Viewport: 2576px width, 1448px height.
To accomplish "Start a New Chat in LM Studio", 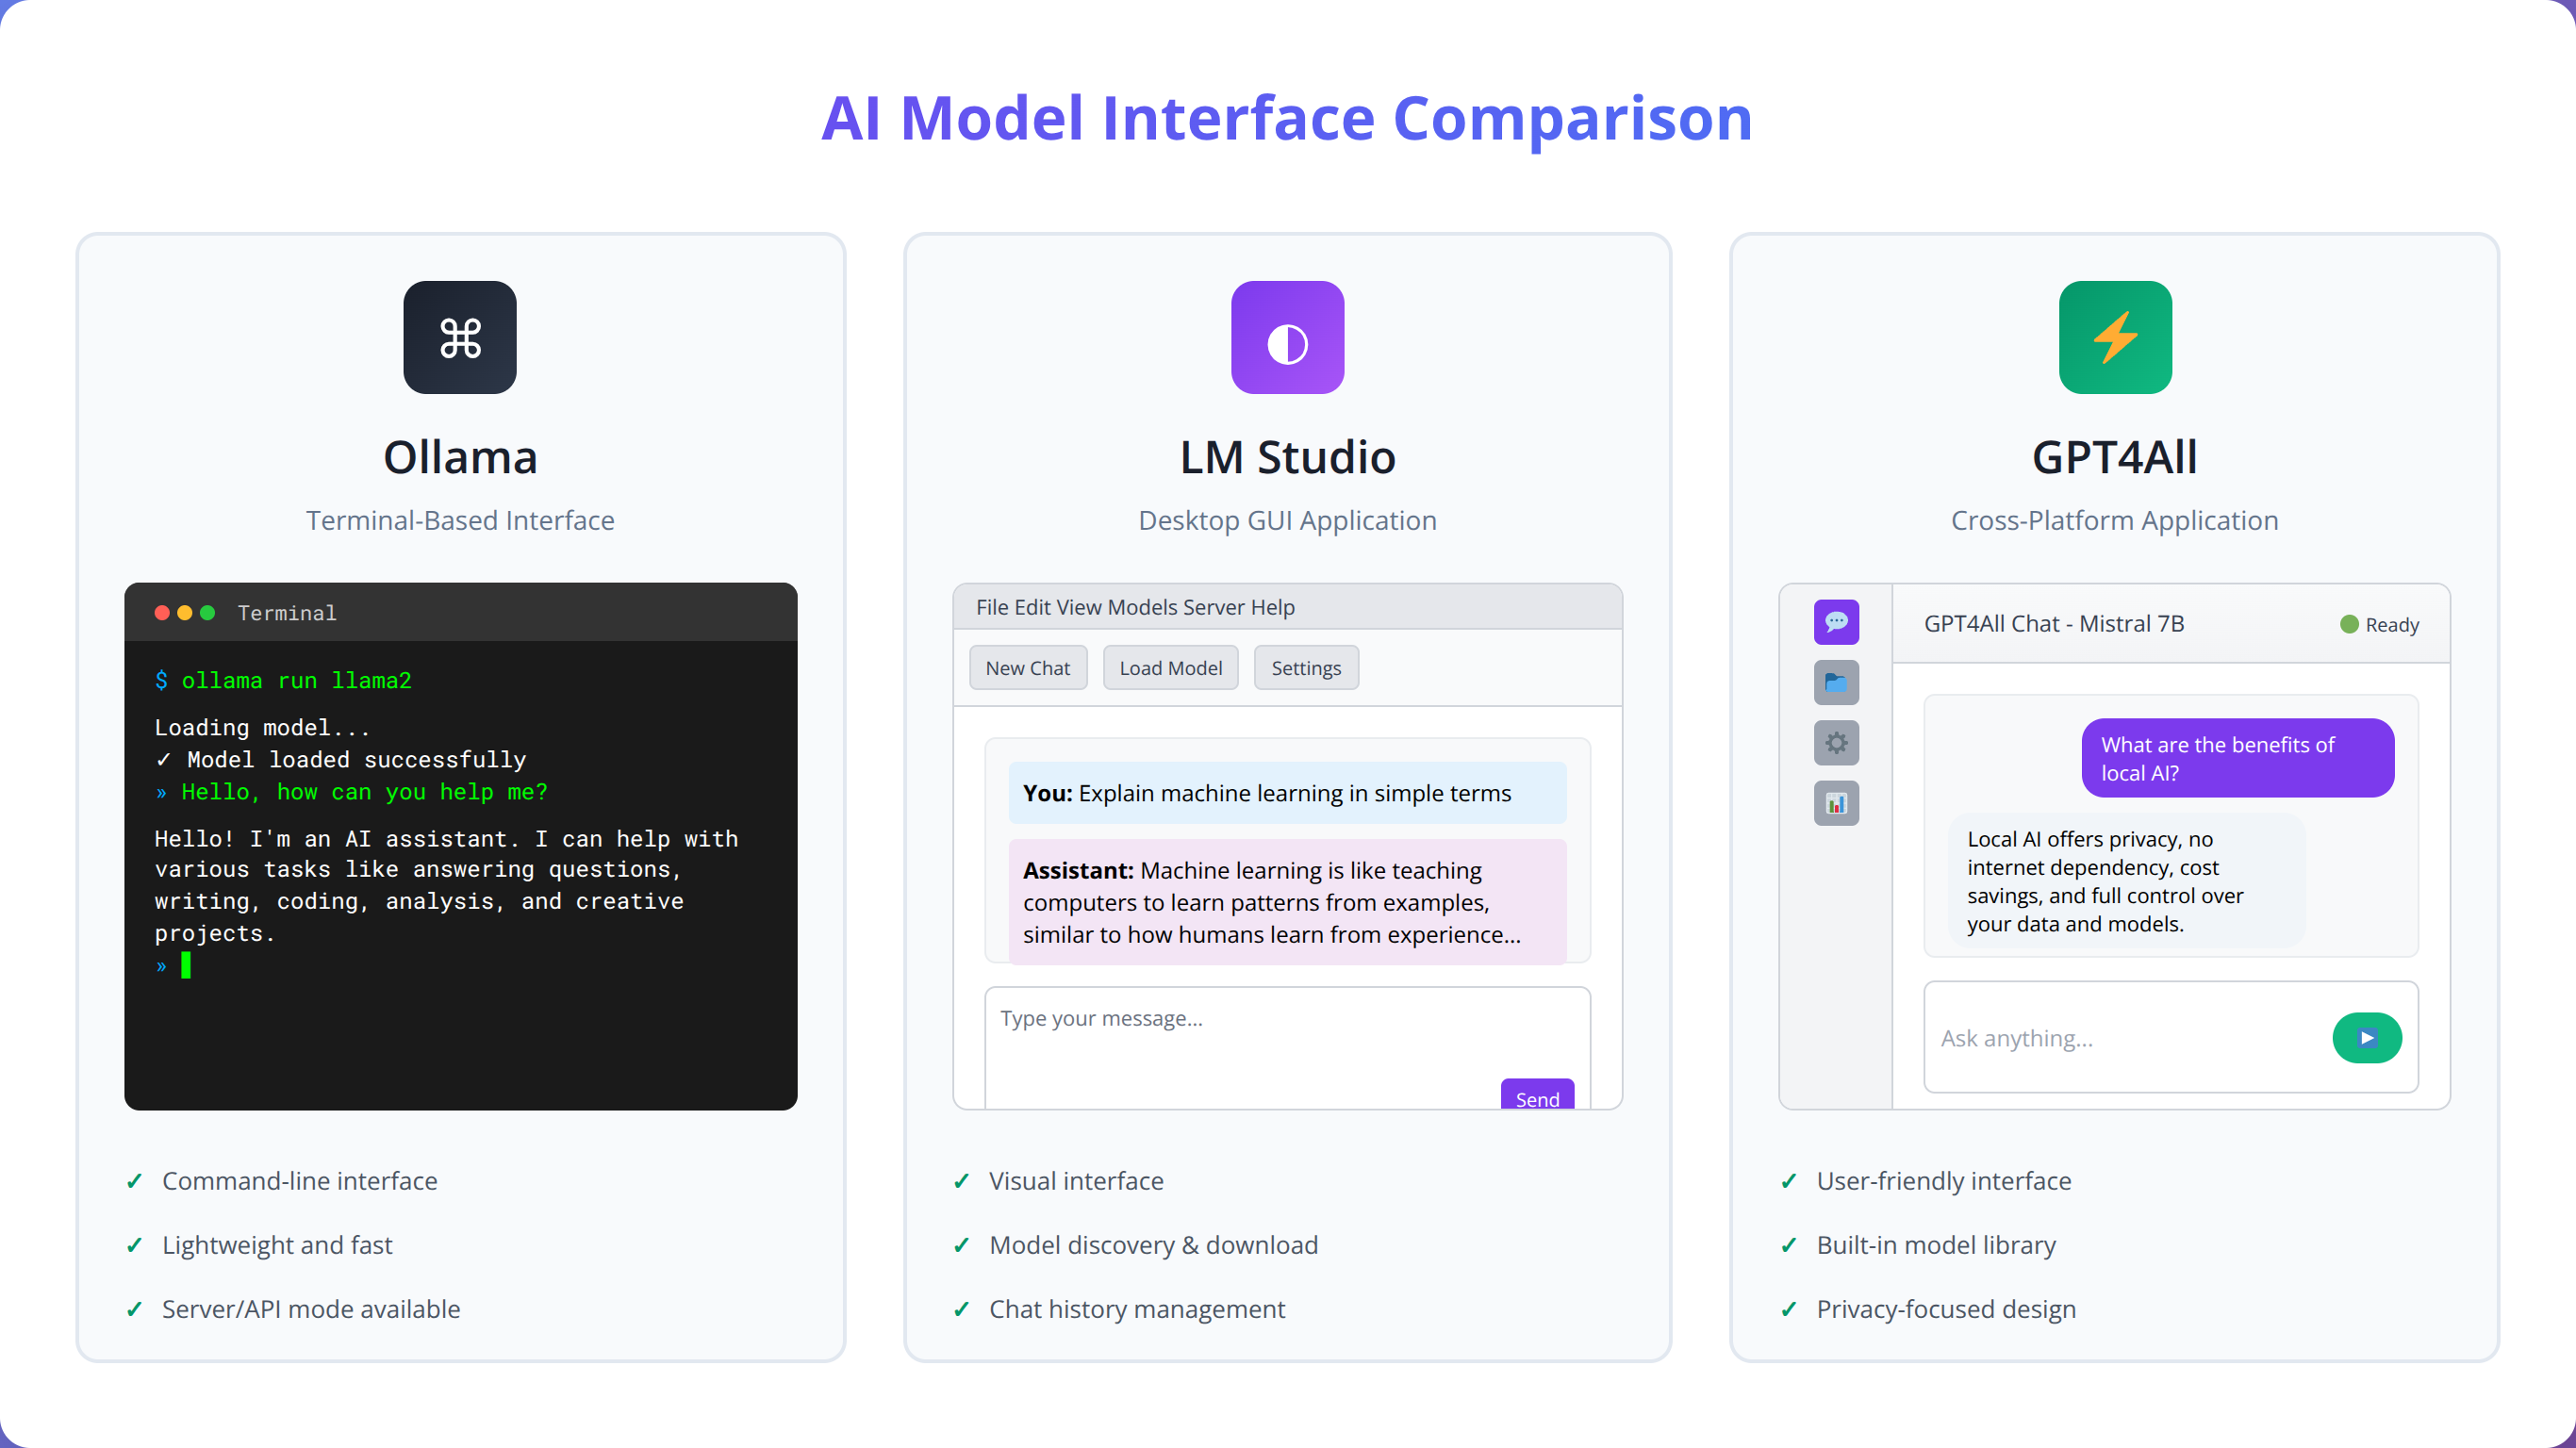I will pos(1028,668).
